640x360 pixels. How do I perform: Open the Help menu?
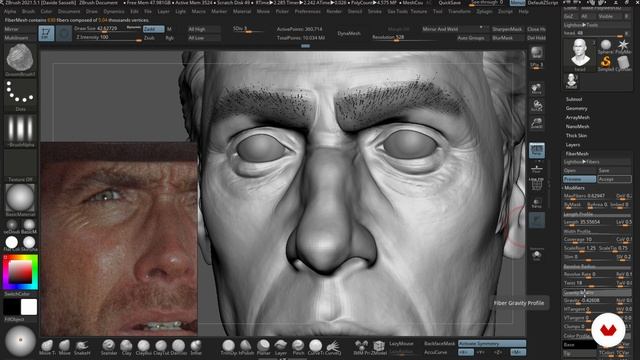pyautogui.click(x=523, y=11)
